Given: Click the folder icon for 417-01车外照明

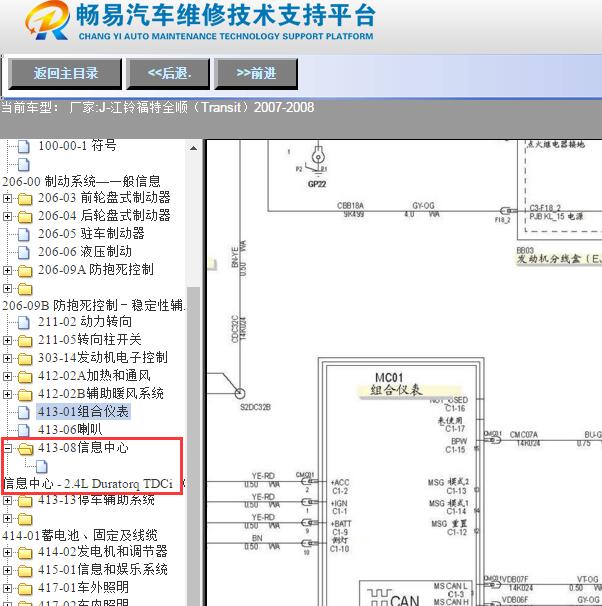Looking at the screenshot, I should tap(25, 589).
